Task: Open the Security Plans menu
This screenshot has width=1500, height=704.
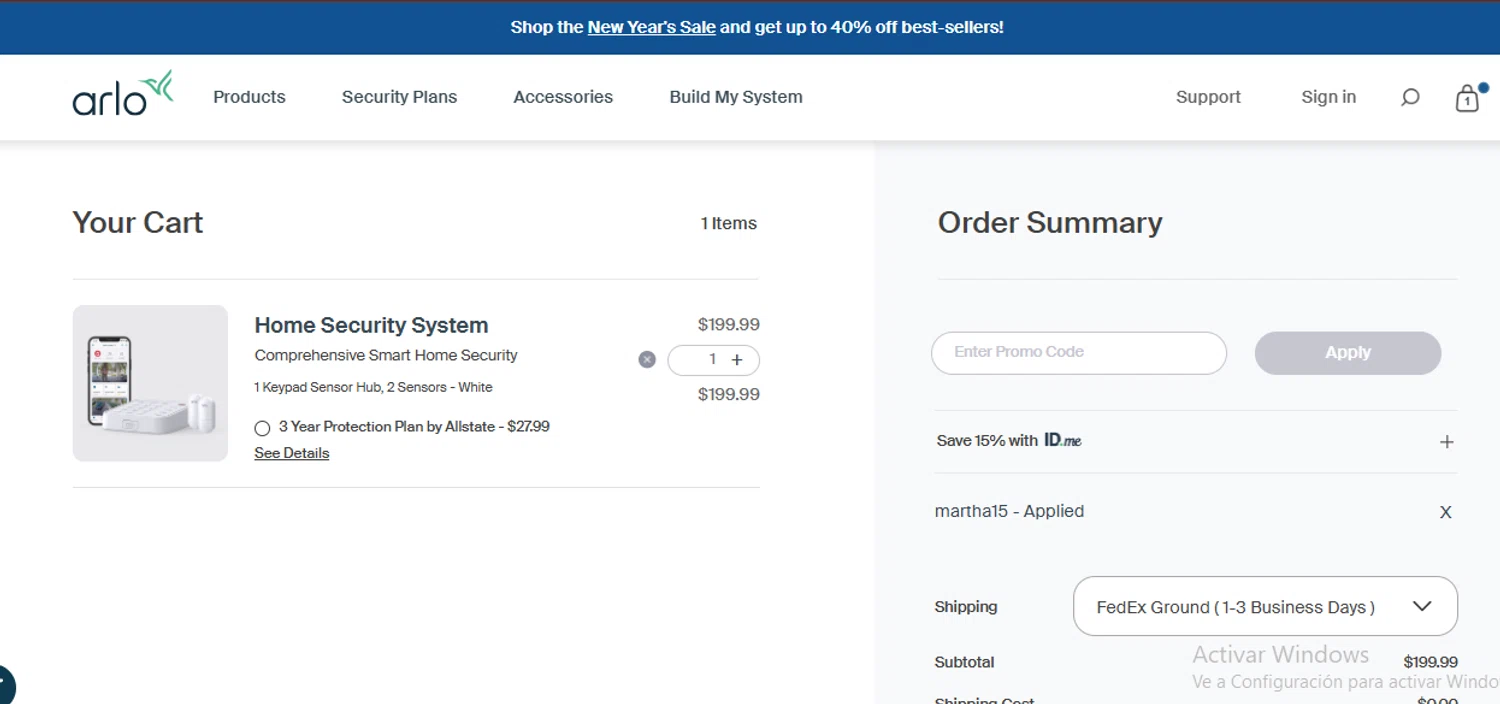Action: click(399, 97)
